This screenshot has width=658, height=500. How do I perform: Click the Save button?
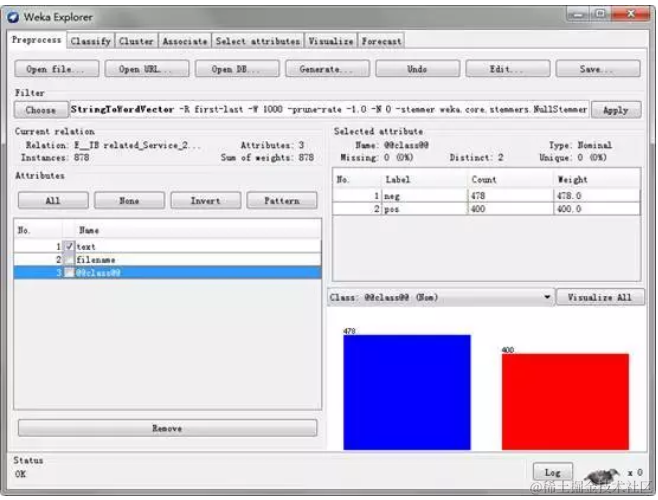tap(598, 69)
